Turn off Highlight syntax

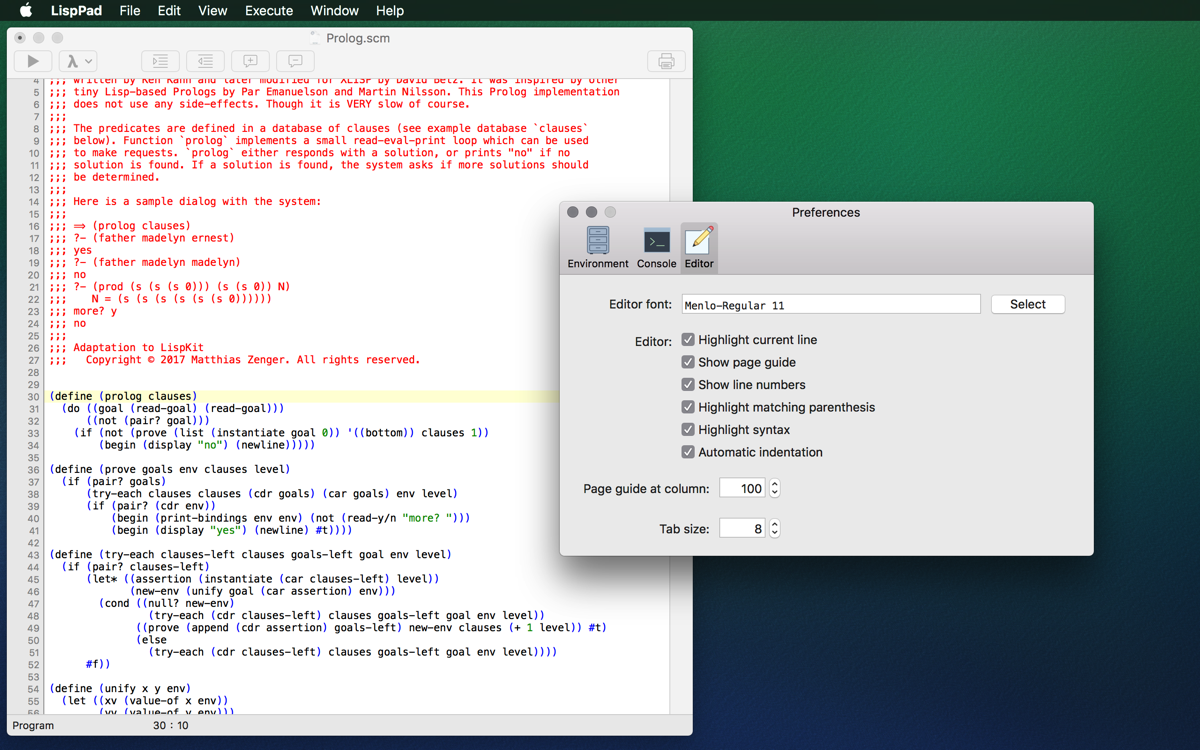coord(688,430)
